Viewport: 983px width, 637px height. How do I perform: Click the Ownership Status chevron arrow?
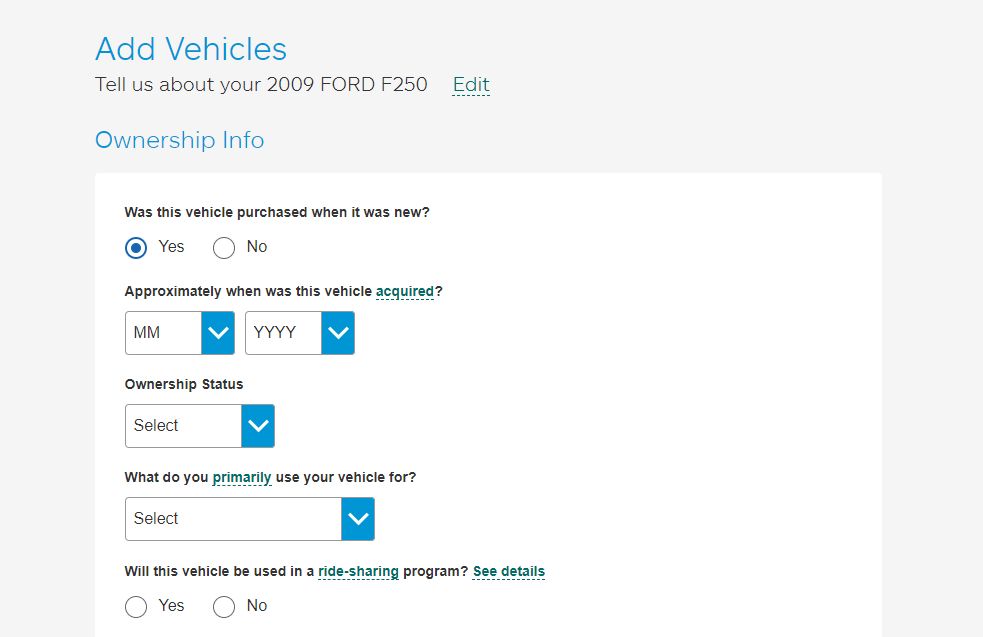click(258, 426)
